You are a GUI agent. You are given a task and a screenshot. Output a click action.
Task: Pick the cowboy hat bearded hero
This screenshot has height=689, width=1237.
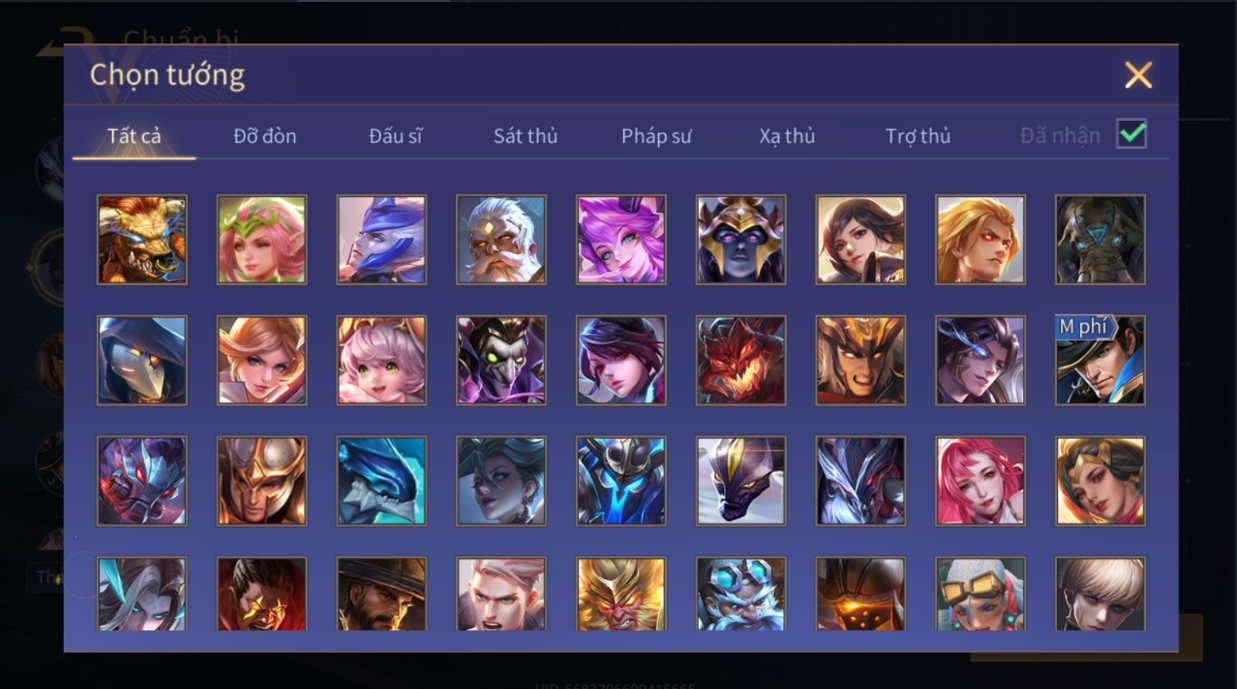tap(381, 594)
